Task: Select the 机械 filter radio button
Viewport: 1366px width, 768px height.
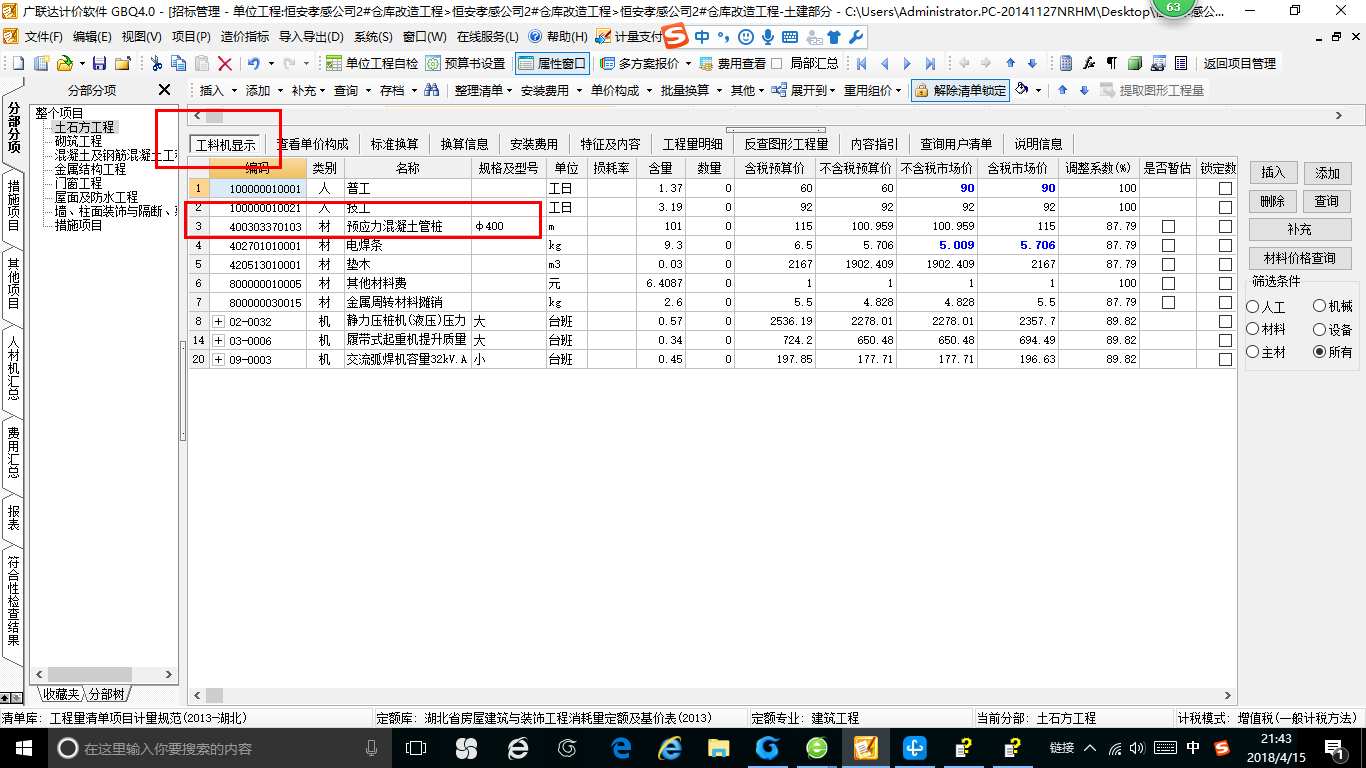Action: coord(1320,306)
